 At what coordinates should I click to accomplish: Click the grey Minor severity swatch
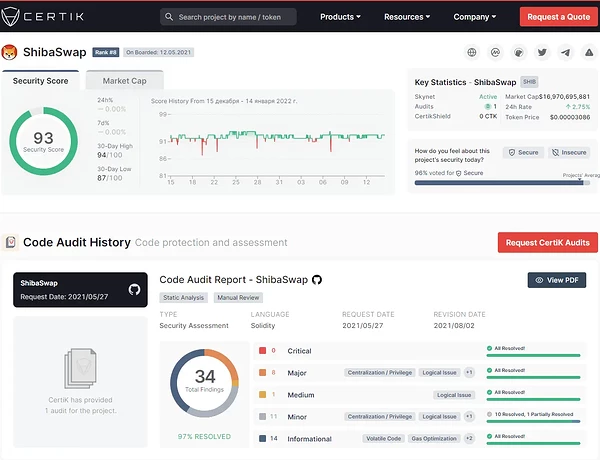click(x=262, y=416)
